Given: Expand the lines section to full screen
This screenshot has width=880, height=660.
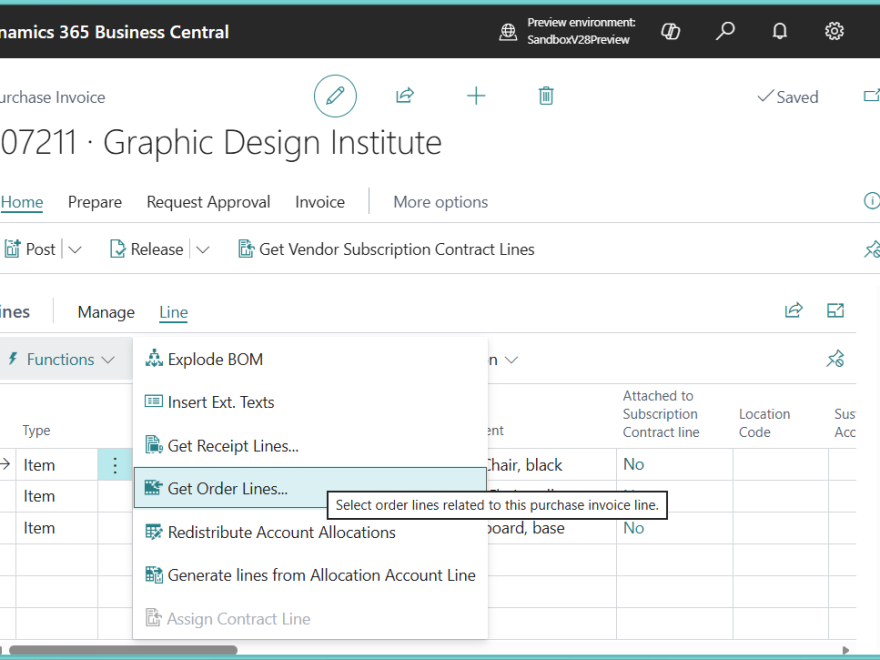Looking at the screenshot, I should (x=836, y=311).
